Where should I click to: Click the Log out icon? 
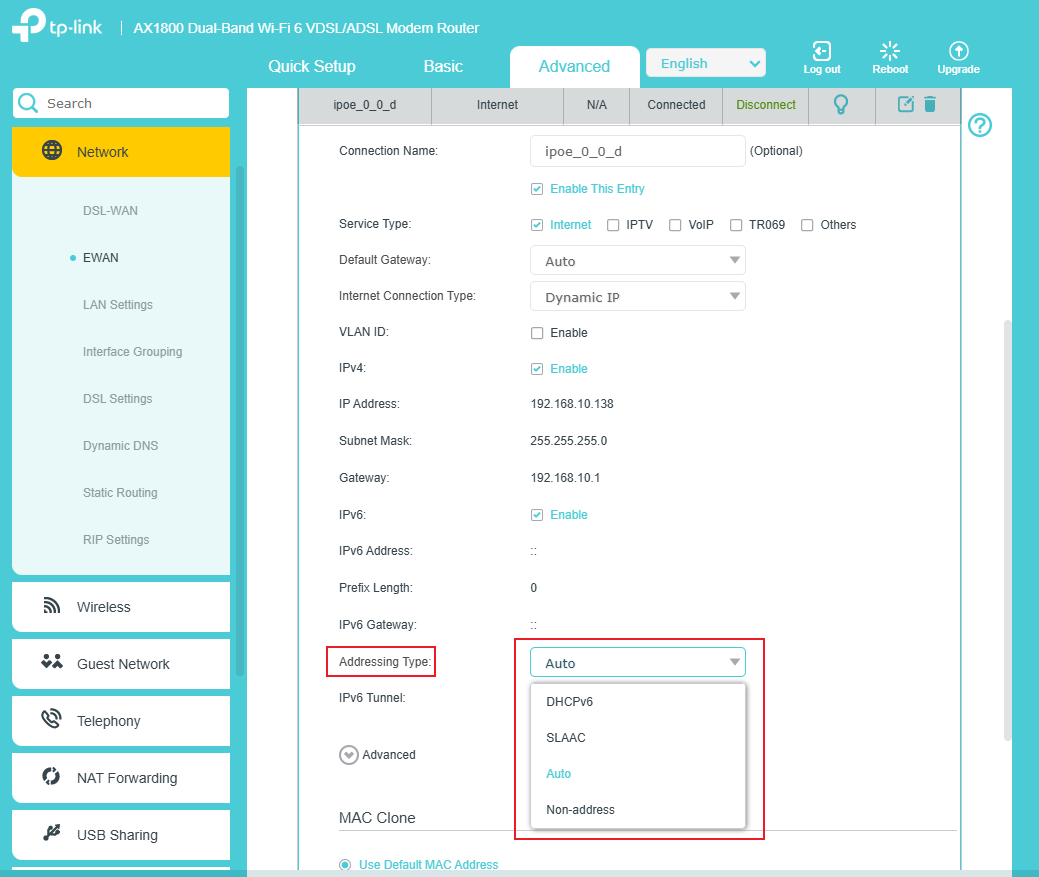click(821, 52)
